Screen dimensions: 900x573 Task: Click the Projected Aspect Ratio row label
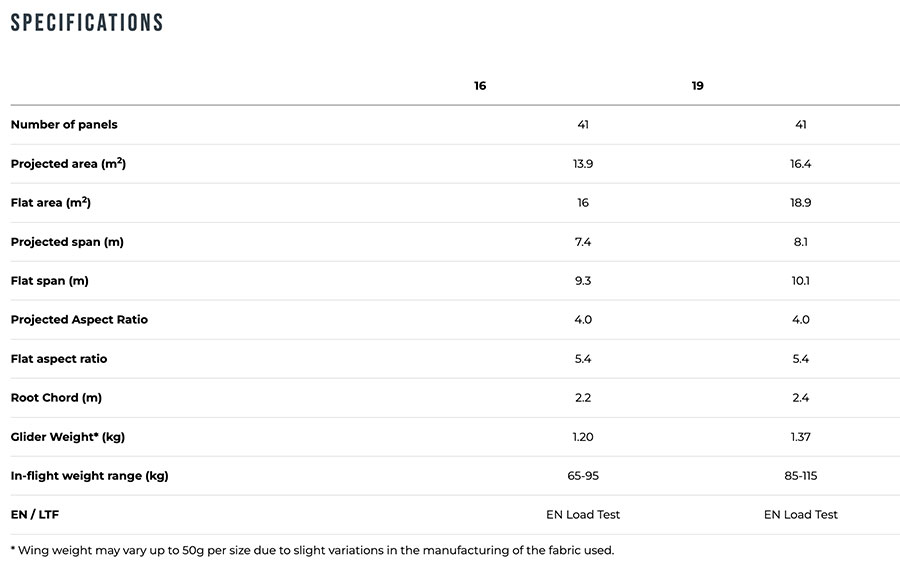(79, 320)
